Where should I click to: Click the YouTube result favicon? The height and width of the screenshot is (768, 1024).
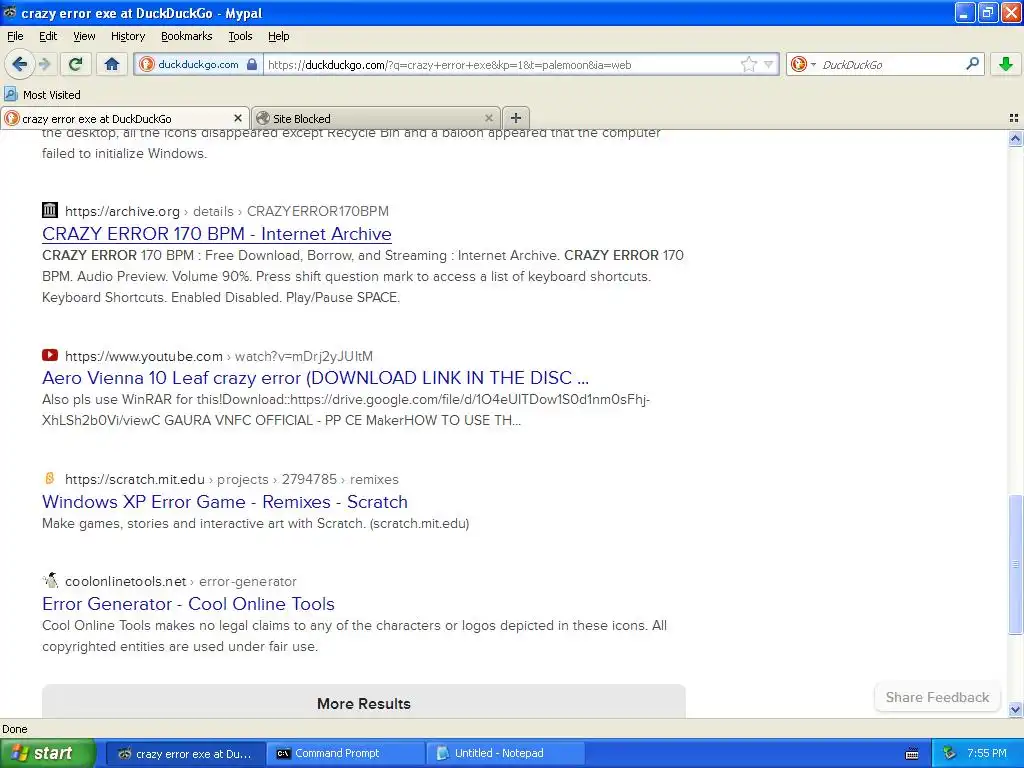coord(50,355)
